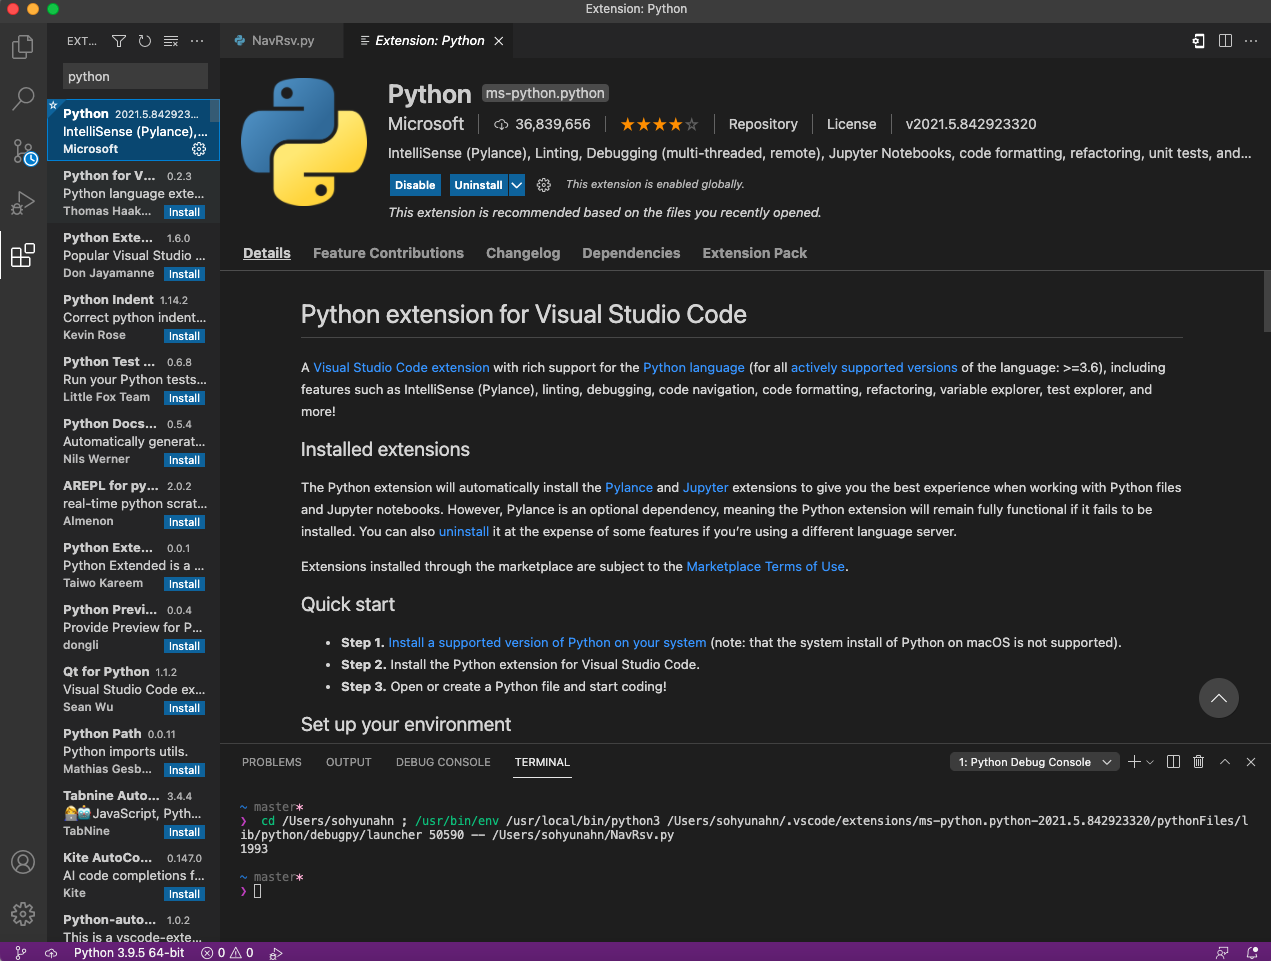Click the feedback icon in status bar
1271x961 pixels.
(1222, 953)
